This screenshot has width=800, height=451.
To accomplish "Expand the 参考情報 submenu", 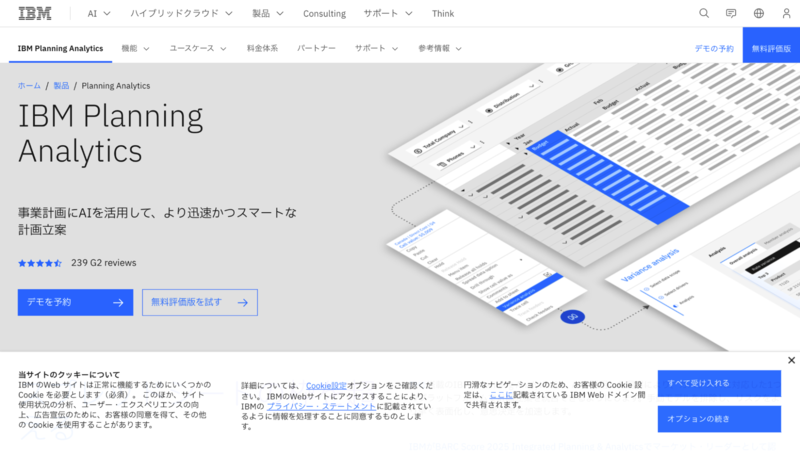I will 440,48.
